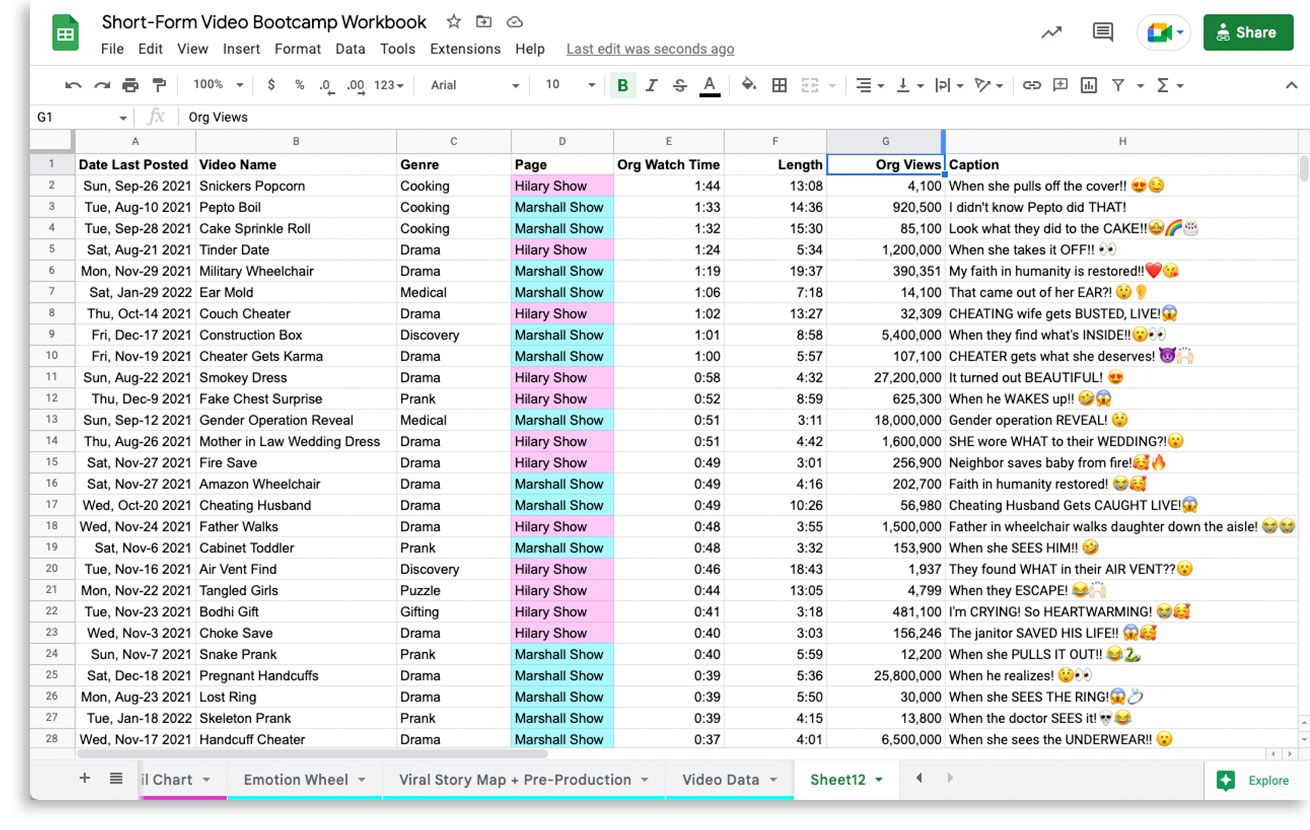Toggle bold formatting

[x=623, y=86]
